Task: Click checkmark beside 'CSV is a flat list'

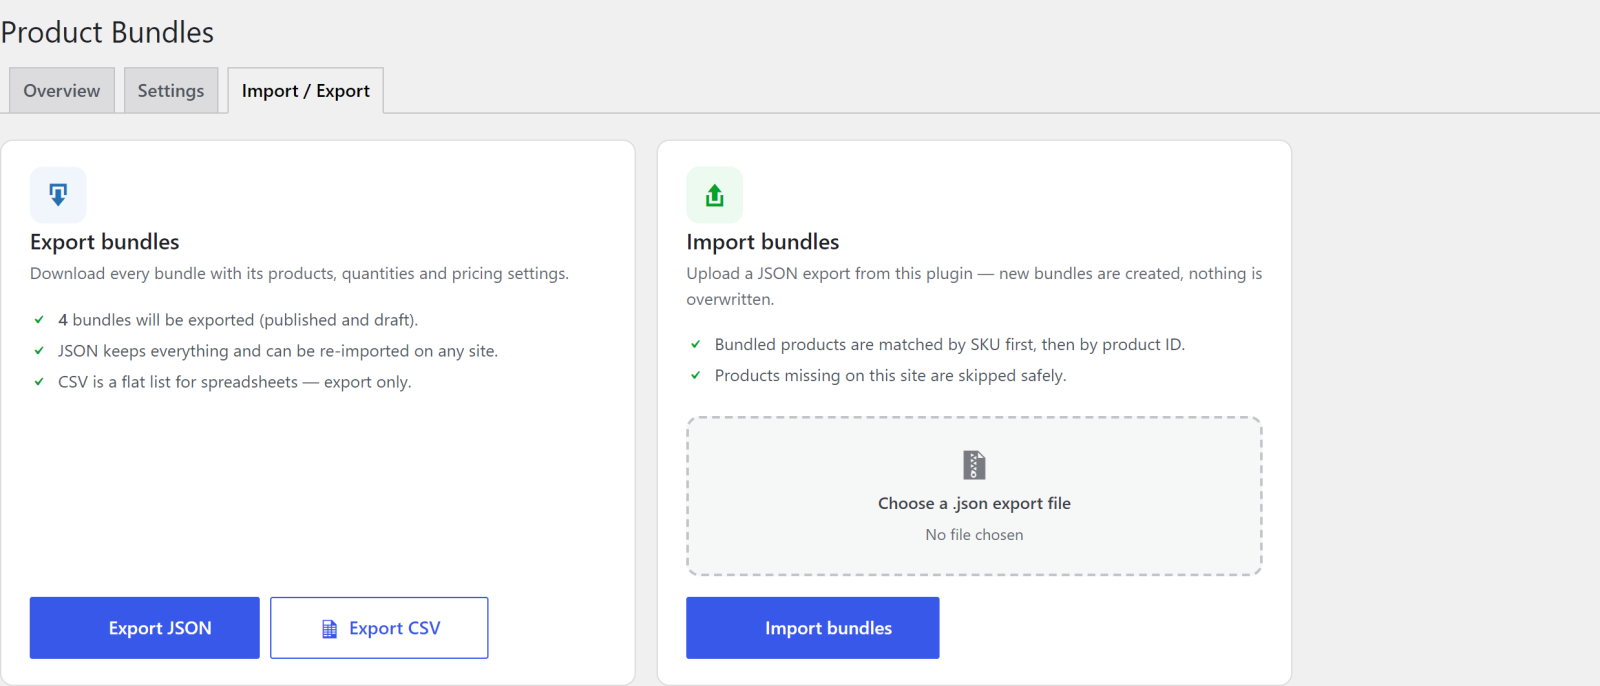Action: [x=39, y=382]
